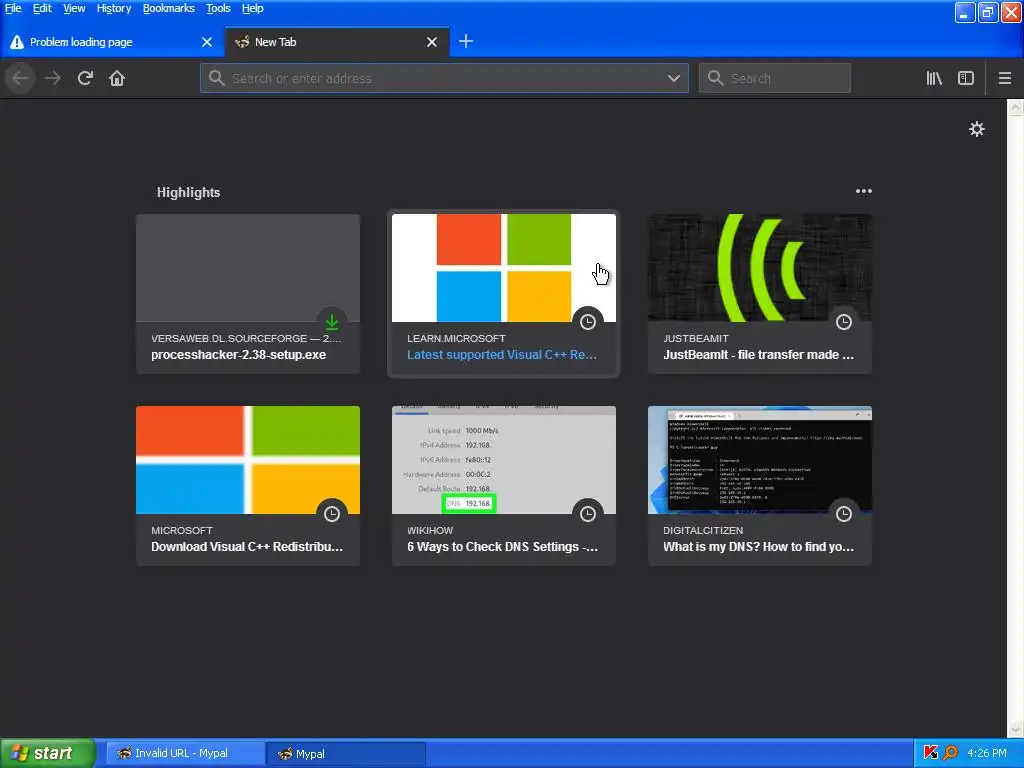1024x768 pixels.
Task: Open What is my DNS article link
Action: [x=758, y=547]
